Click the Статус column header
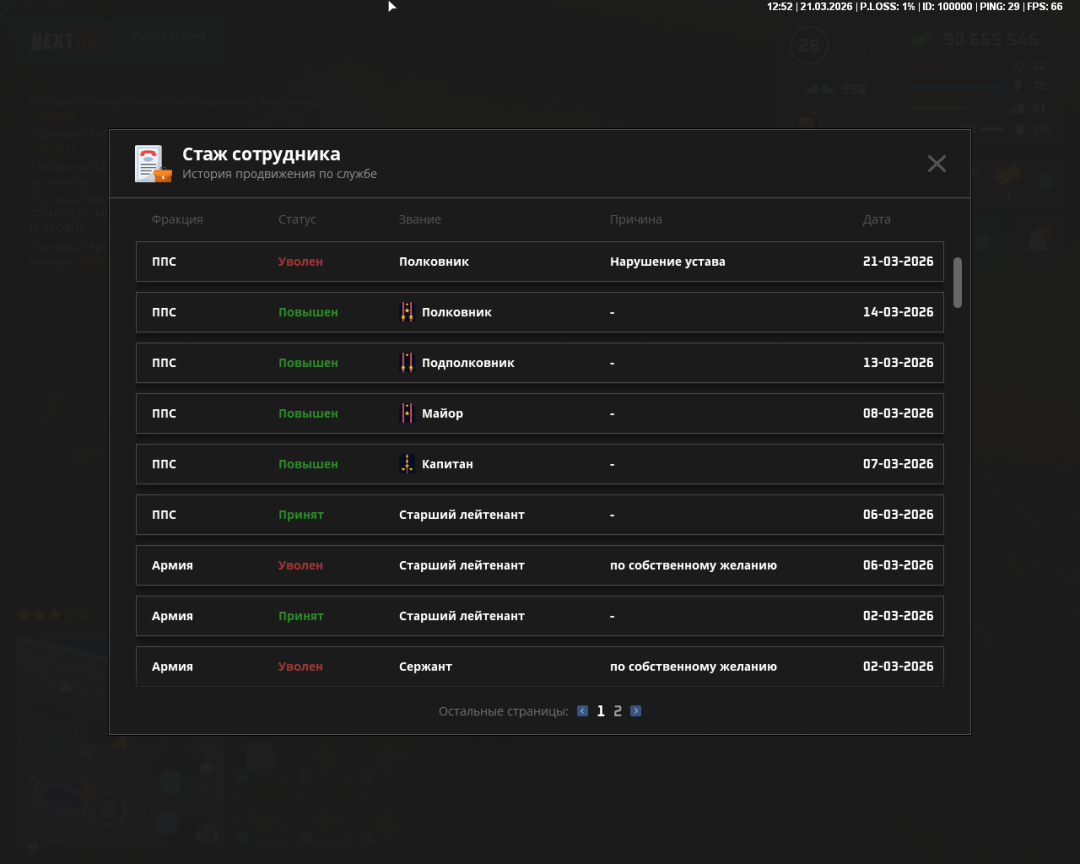The height and width of the screenshot is (864, 1080). pos(297,219)
